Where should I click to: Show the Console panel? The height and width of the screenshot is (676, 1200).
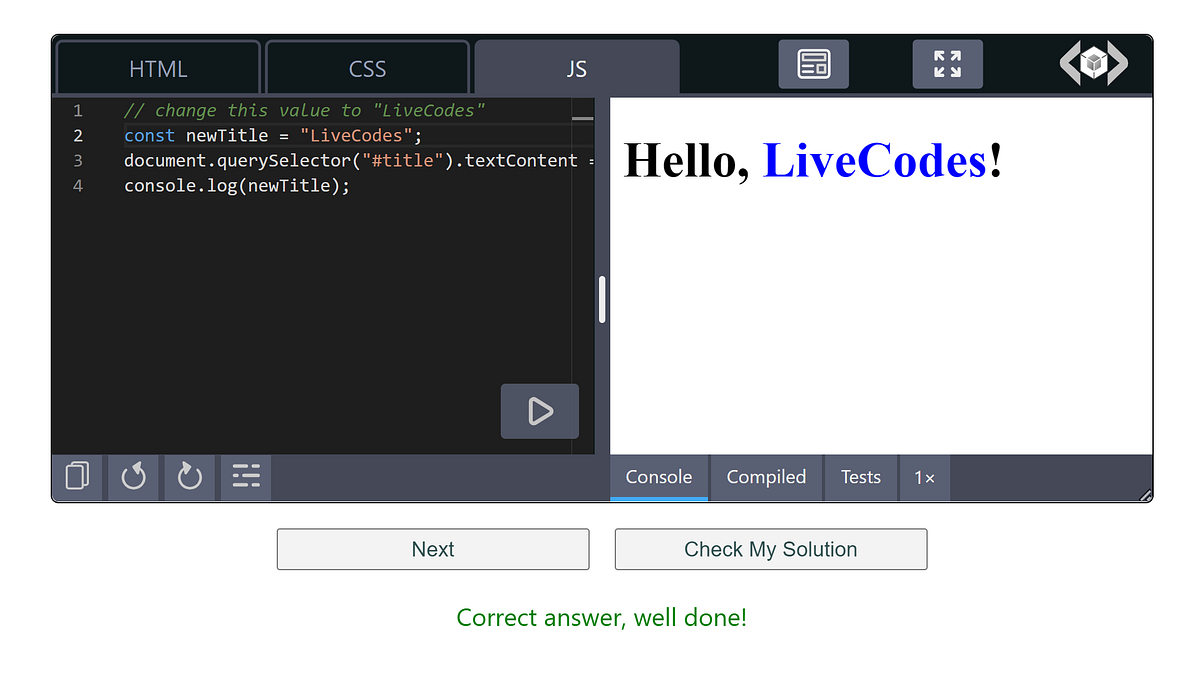658,477
